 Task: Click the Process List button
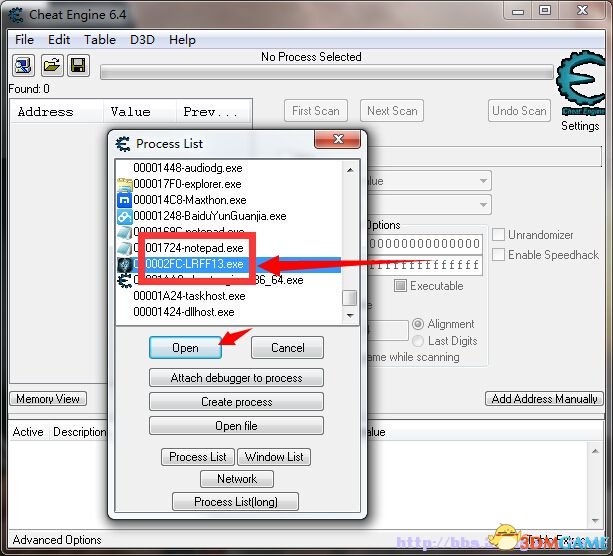click(198, 457)
